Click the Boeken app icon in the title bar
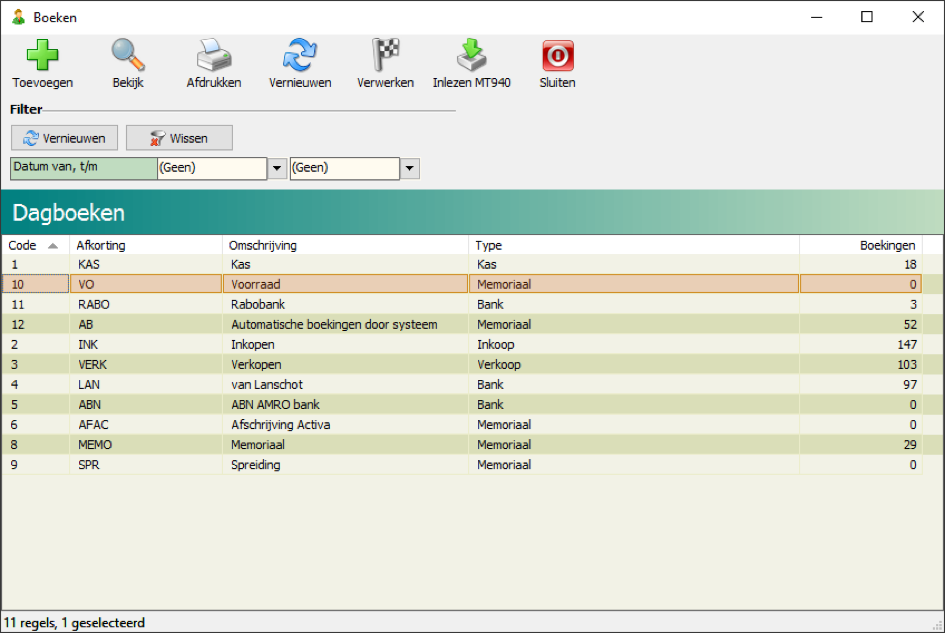Image resolution: width=945 pixels, height=633 pixels. point(19,17)
